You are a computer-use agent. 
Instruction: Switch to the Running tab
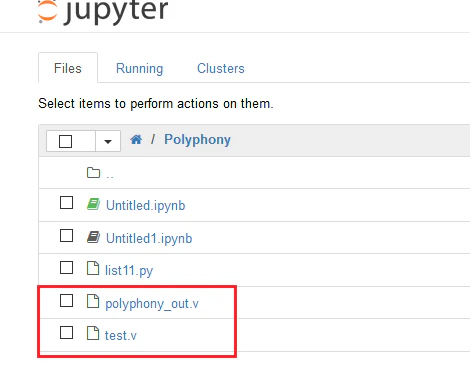[139, 68]
